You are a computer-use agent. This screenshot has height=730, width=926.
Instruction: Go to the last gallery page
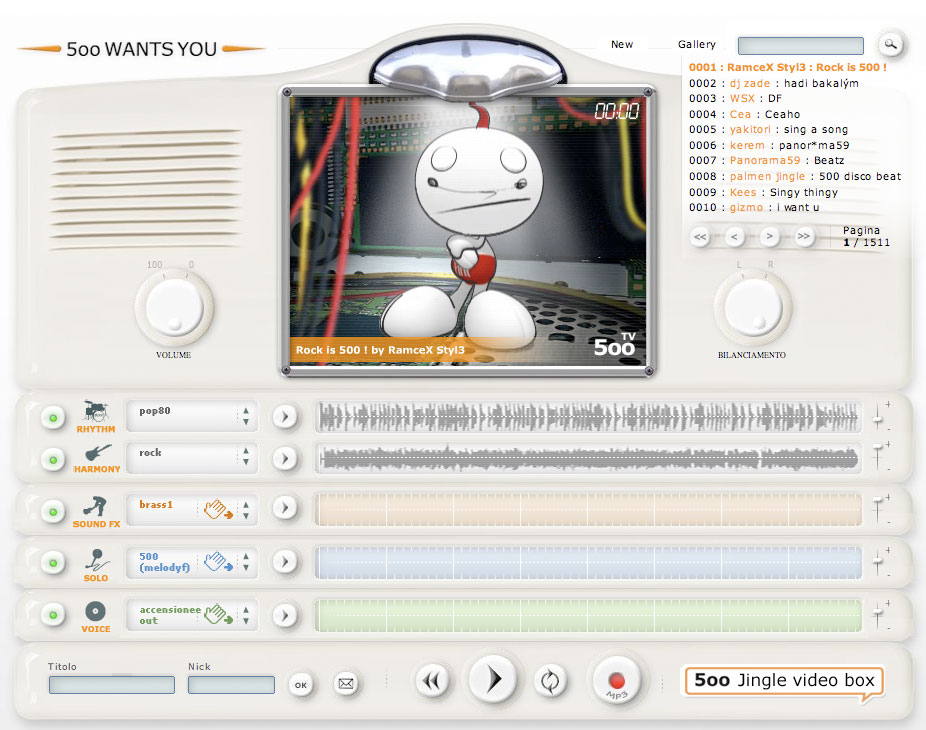coord(803,237)
